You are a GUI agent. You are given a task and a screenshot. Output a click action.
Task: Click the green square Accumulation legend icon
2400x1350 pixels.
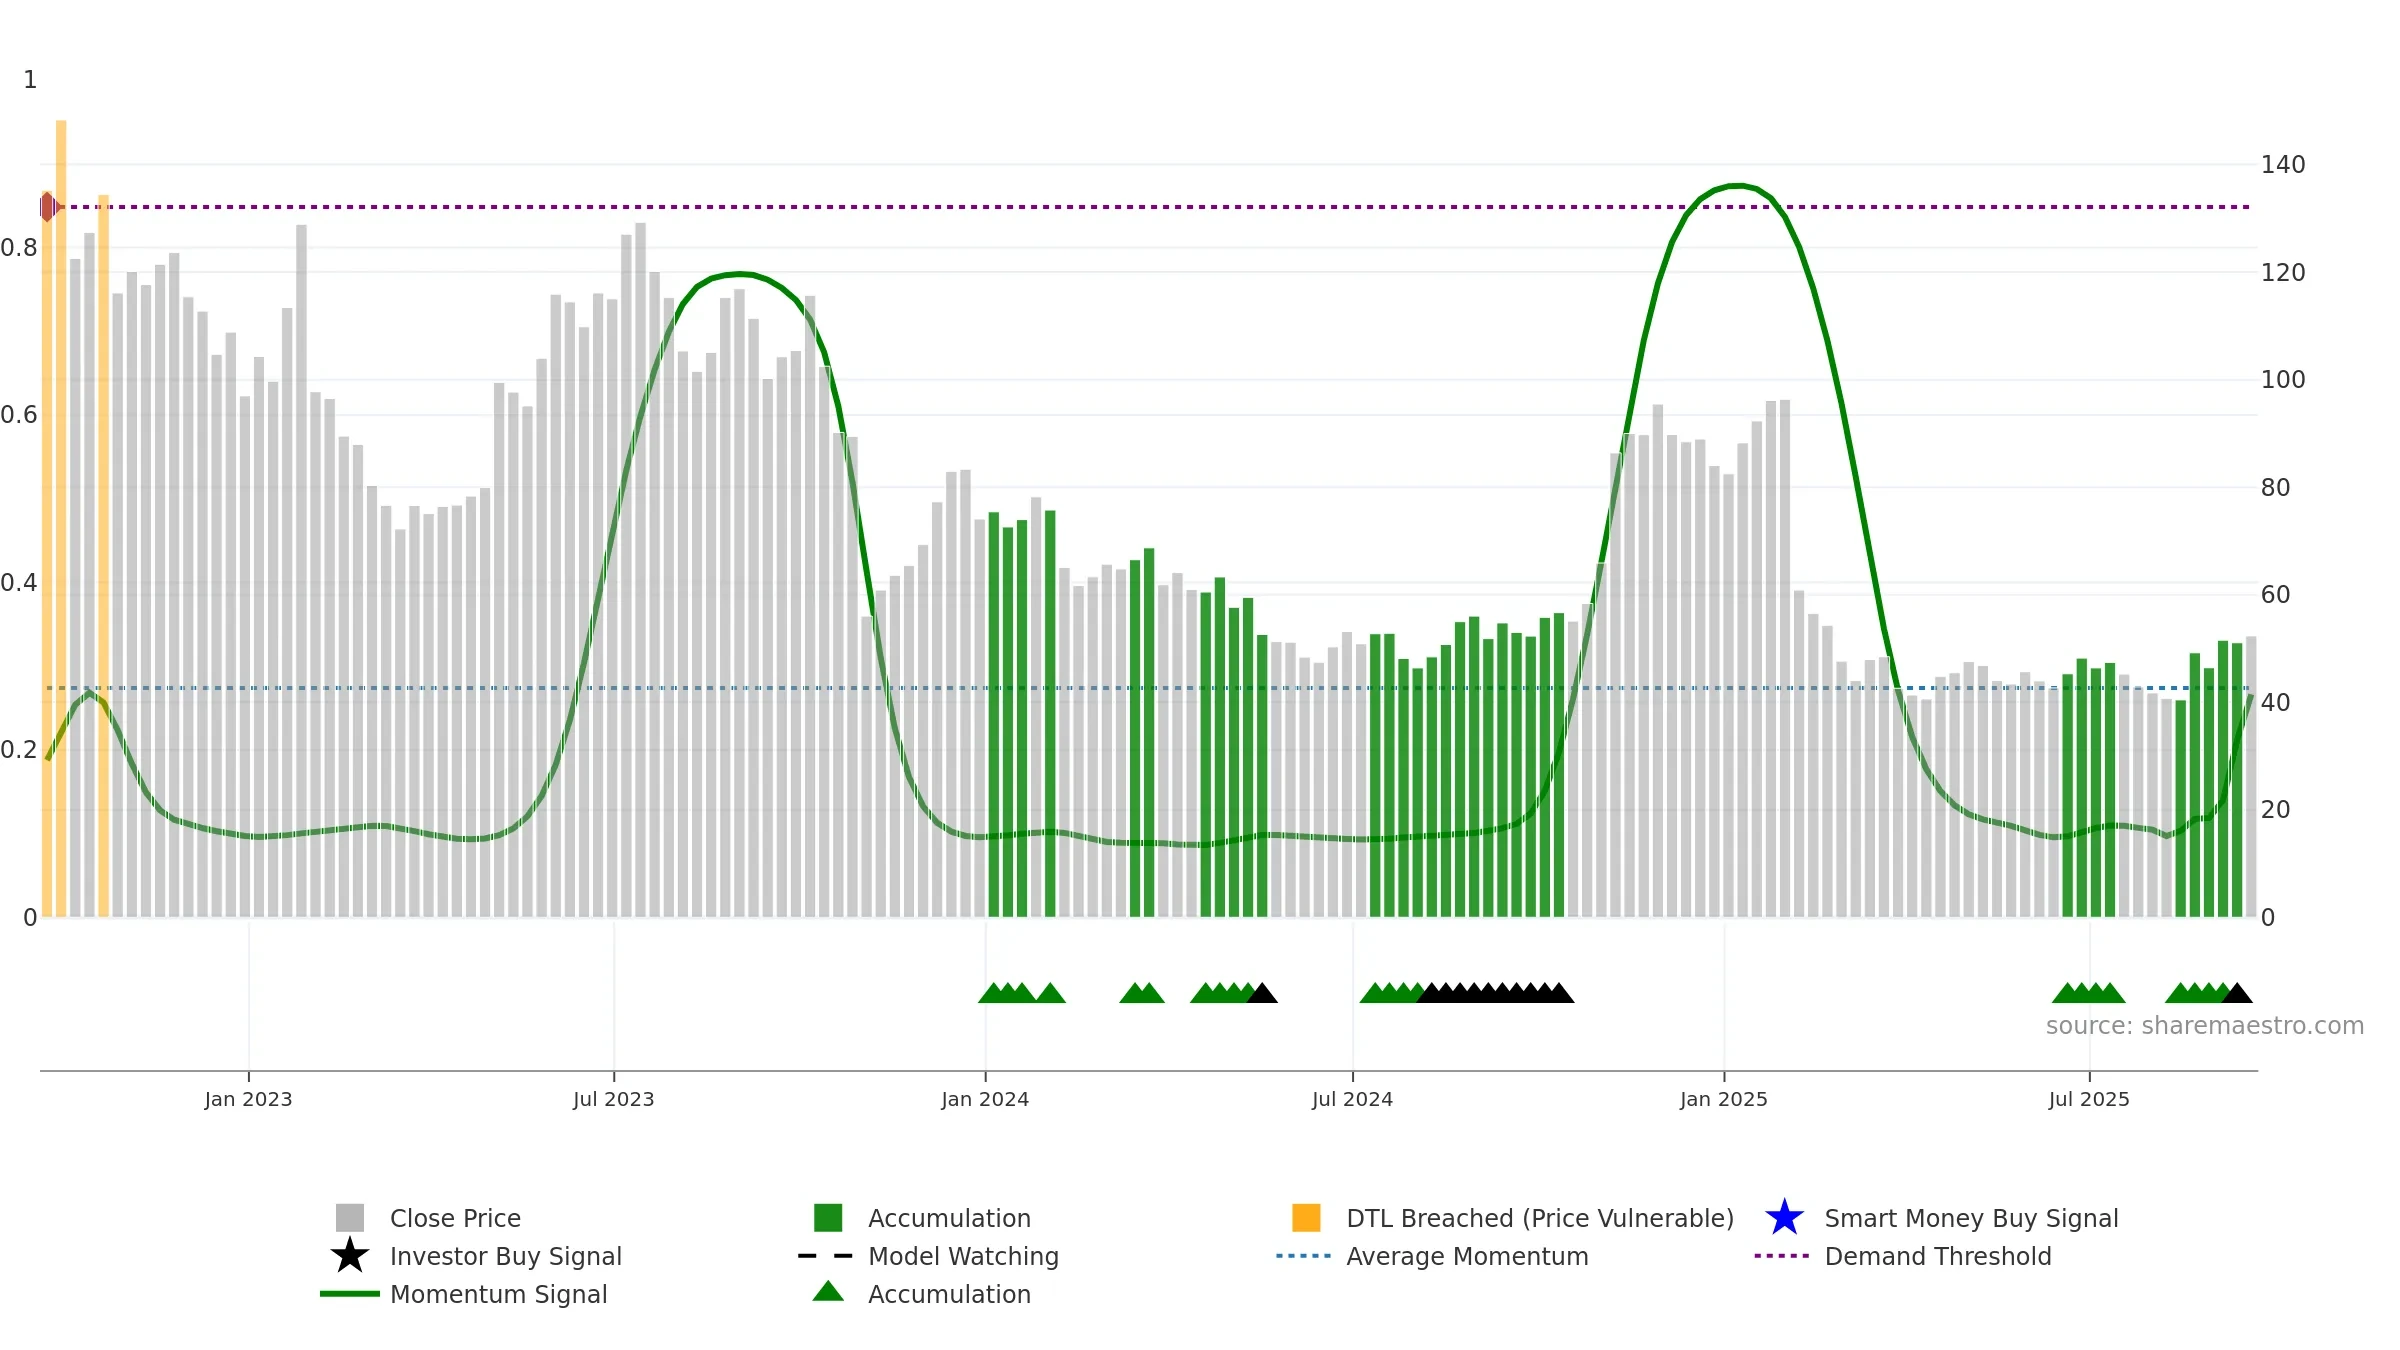(828, 1218)
